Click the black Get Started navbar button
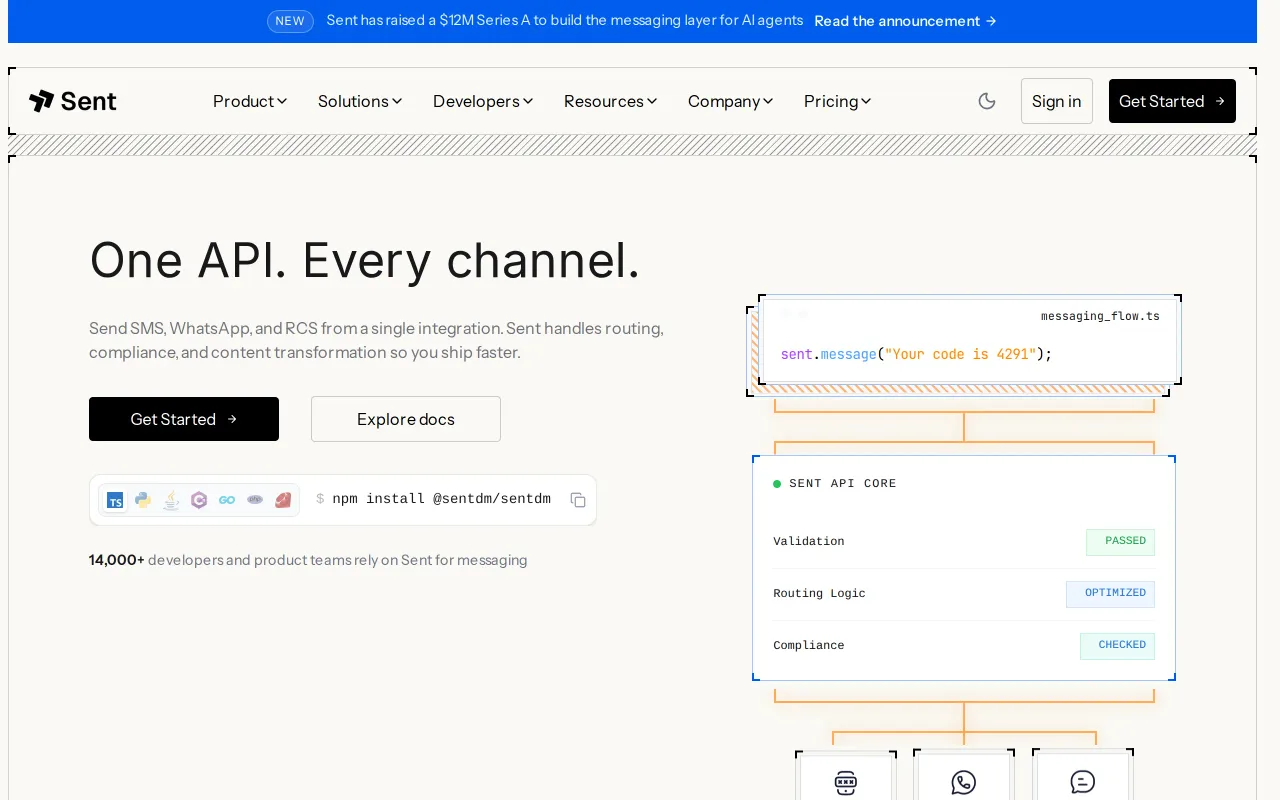The image size is (1280, 800). (1172, 101)
